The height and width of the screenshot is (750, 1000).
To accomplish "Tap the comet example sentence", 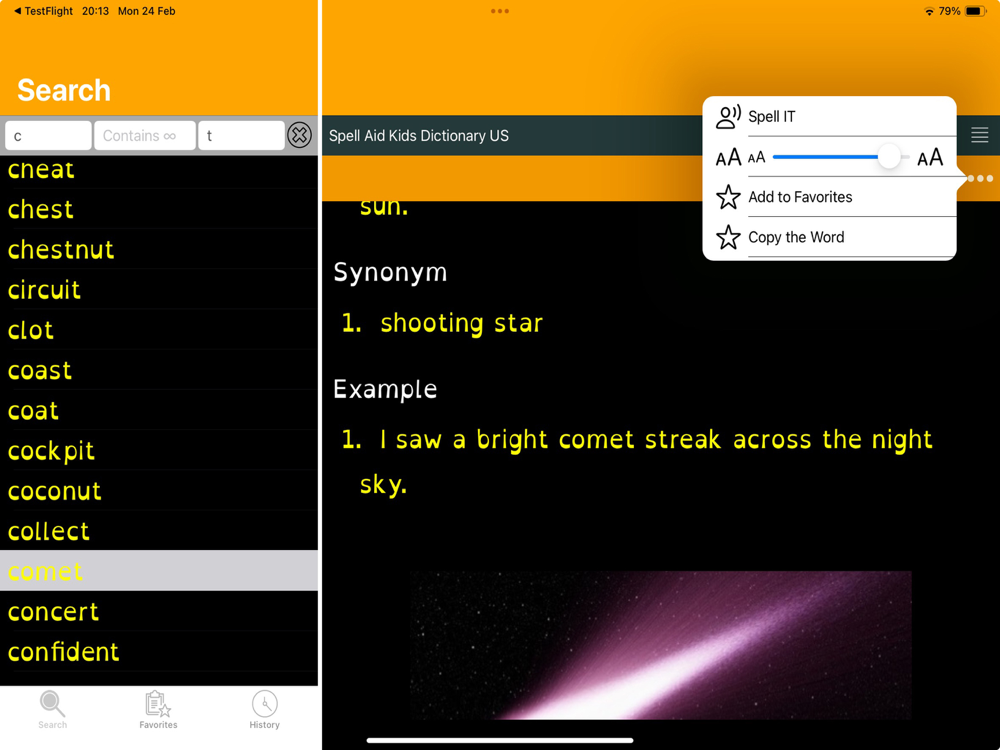I will click(x=646, y=462).
